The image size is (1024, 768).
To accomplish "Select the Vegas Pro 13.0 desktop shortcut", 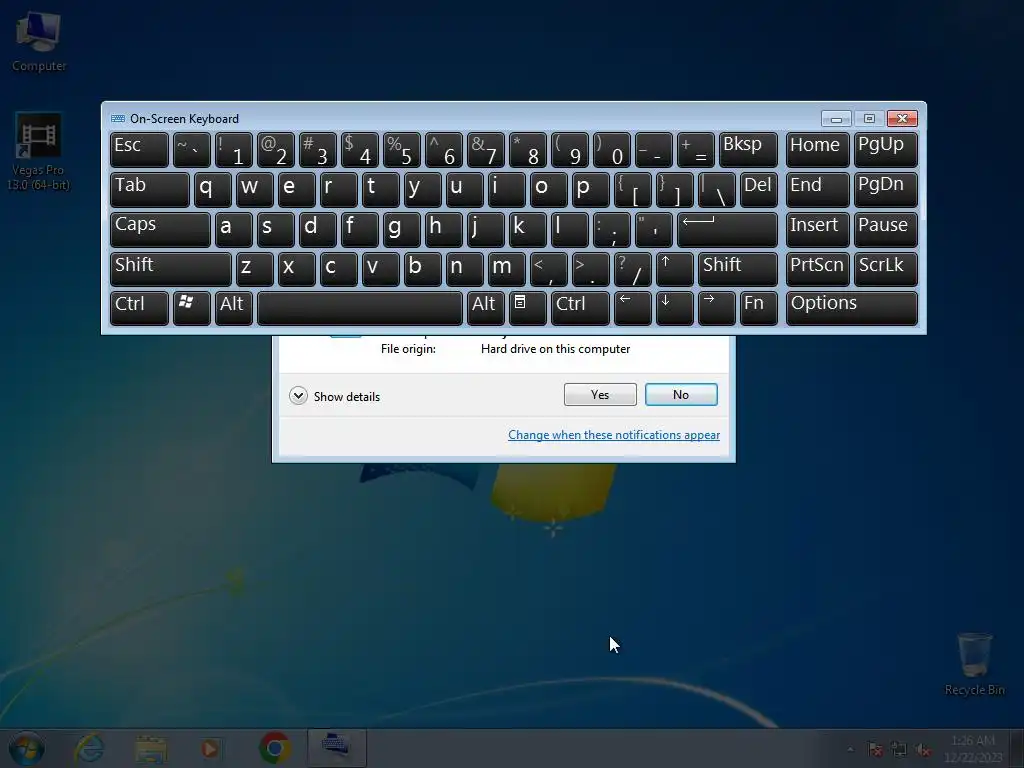I will click(x=39, y=152).
